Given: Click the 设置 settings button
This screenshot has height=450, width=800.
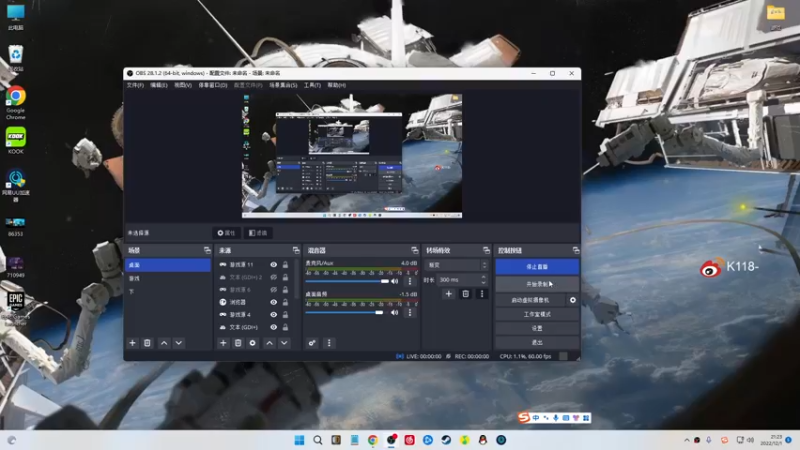Looking at the screenshot, I should [x=537, y=329].
